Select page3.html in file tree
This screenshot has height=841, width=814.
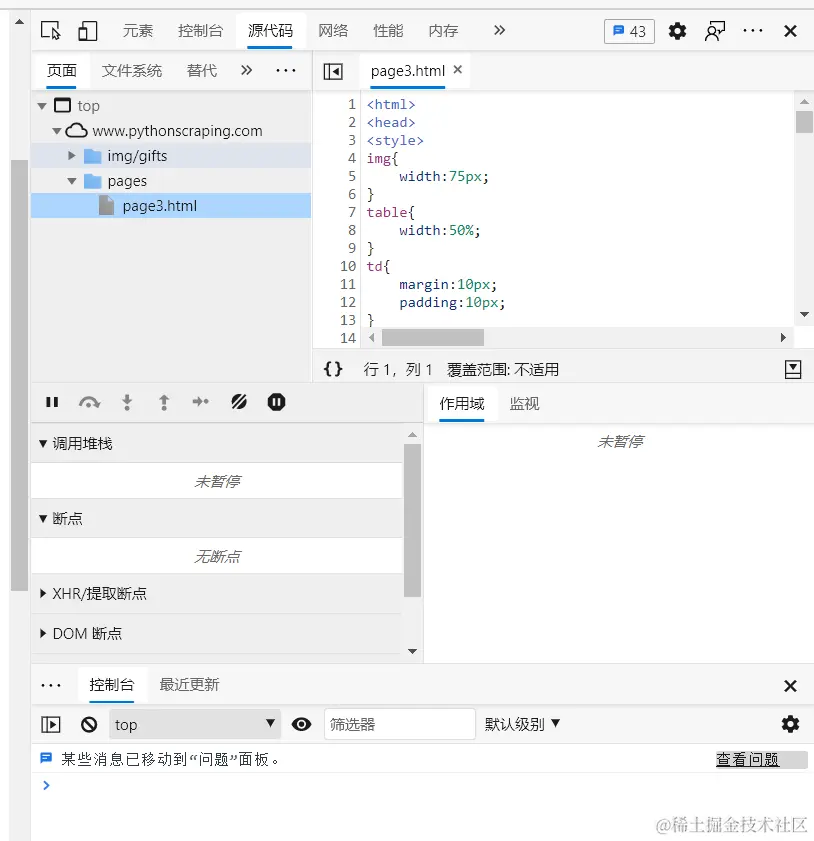click(x=171, y=205)
